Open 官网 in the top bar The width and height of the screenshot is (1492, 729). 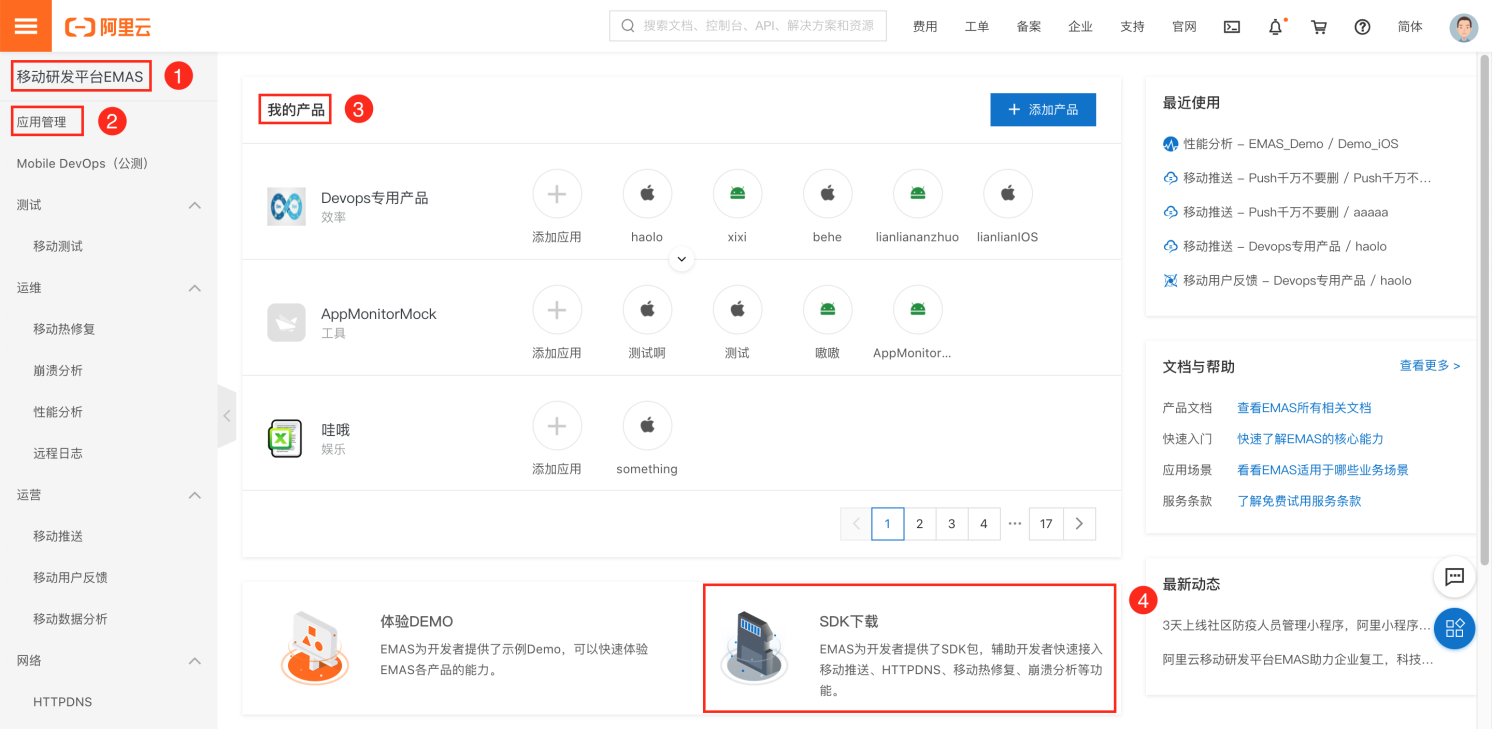1184,27
